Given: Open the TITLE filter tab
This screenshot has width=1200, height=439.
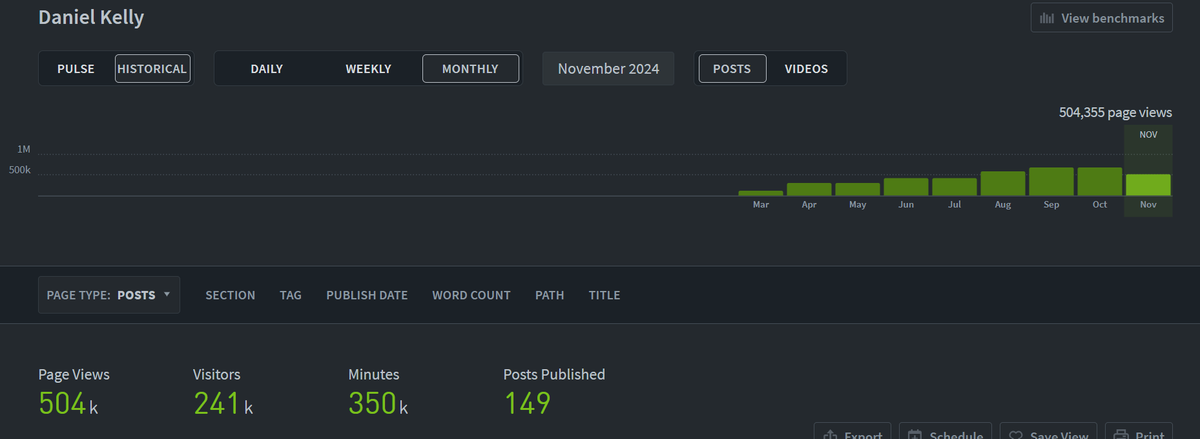Looking at the screenshot, I should pos(604,295).
